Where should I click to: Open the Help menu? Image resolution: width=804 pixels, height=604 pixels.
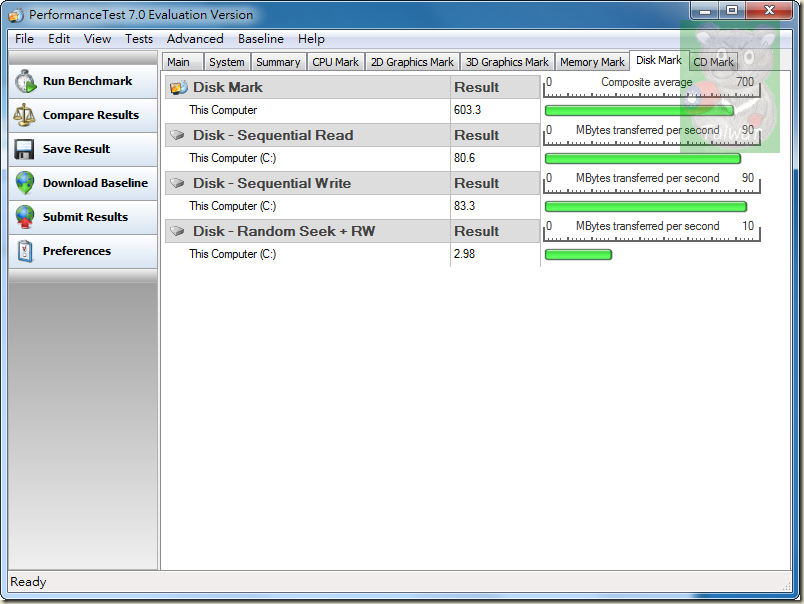click(x=311, y=39)
